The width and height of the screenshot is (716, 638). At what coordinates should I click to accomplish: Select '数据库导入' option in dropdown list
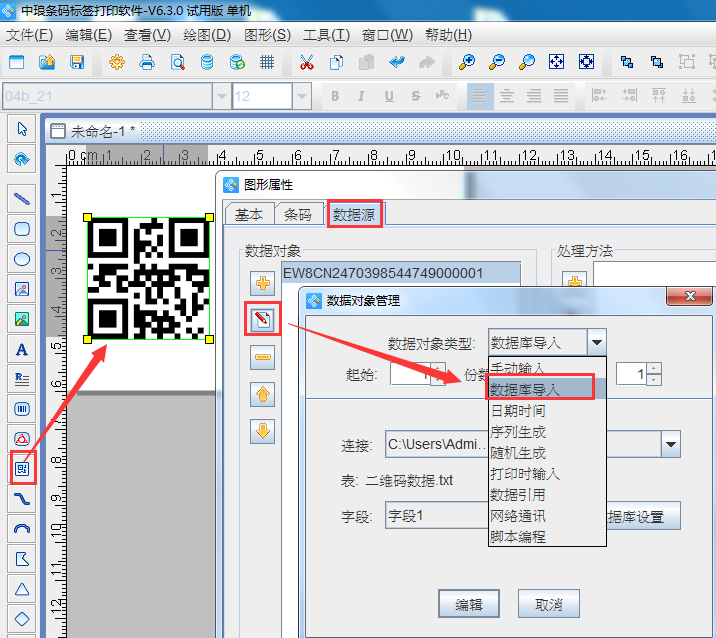(x=546, y=389)
